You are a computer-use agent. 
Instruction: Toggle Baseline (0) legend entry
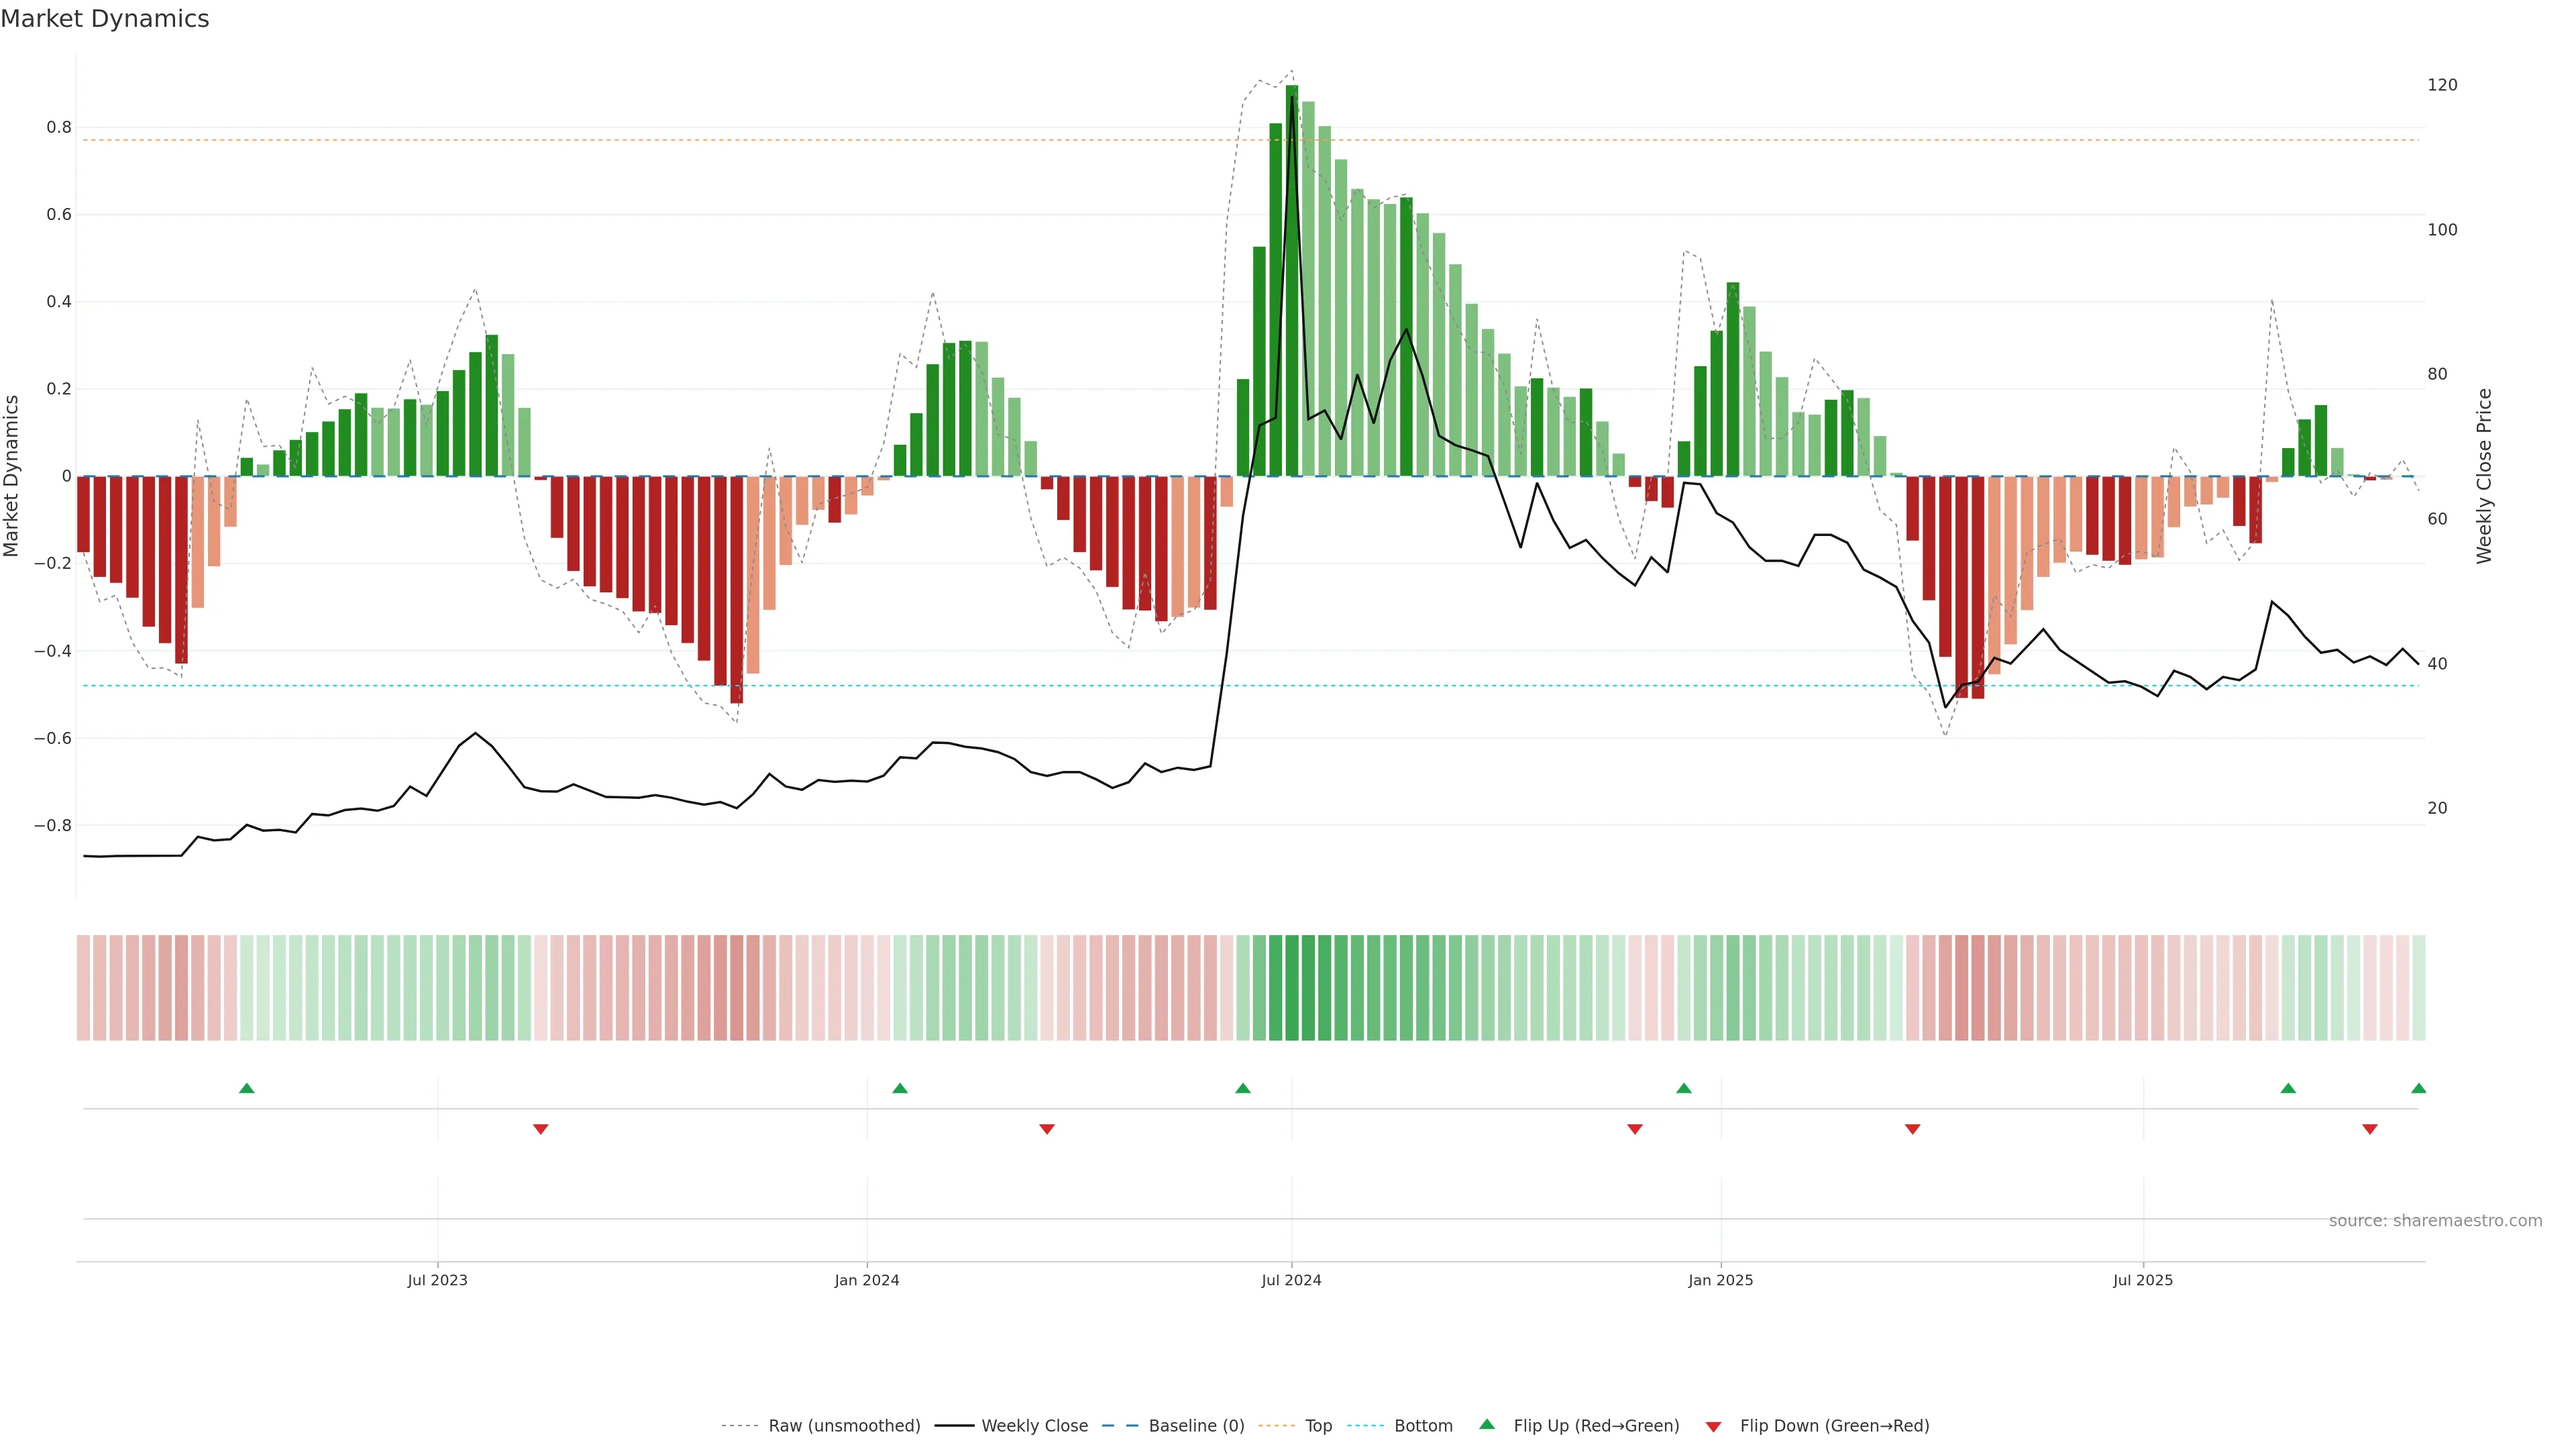point(1196,1426)
